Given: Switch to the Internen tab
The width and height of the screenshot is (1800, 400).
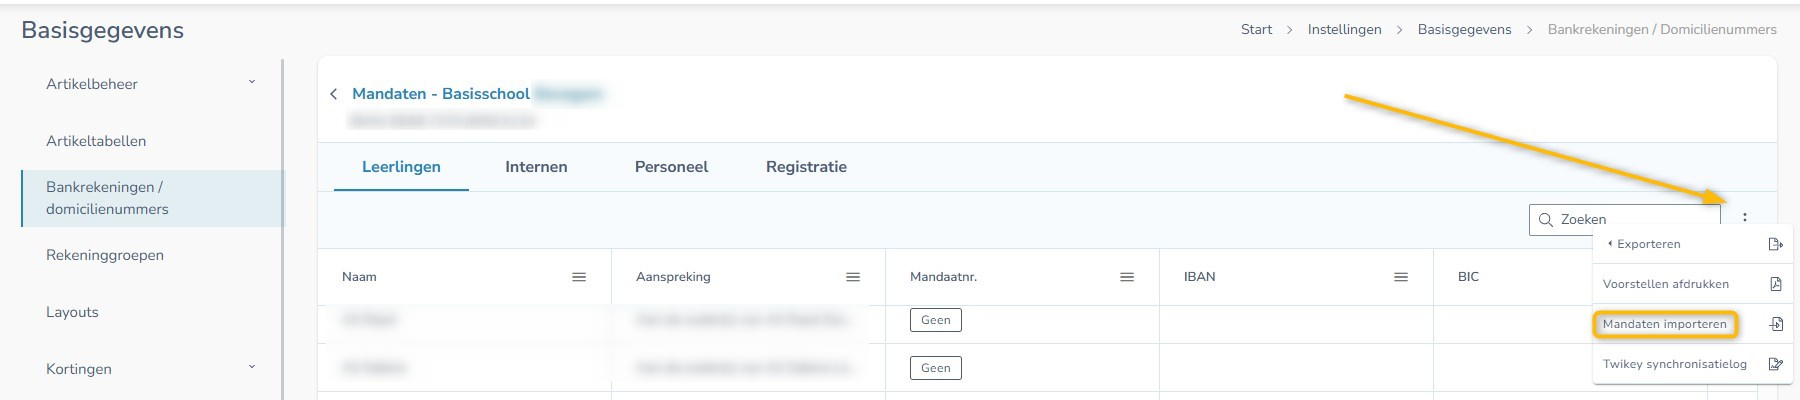Looking at the screenshot, I should point(536,167).
